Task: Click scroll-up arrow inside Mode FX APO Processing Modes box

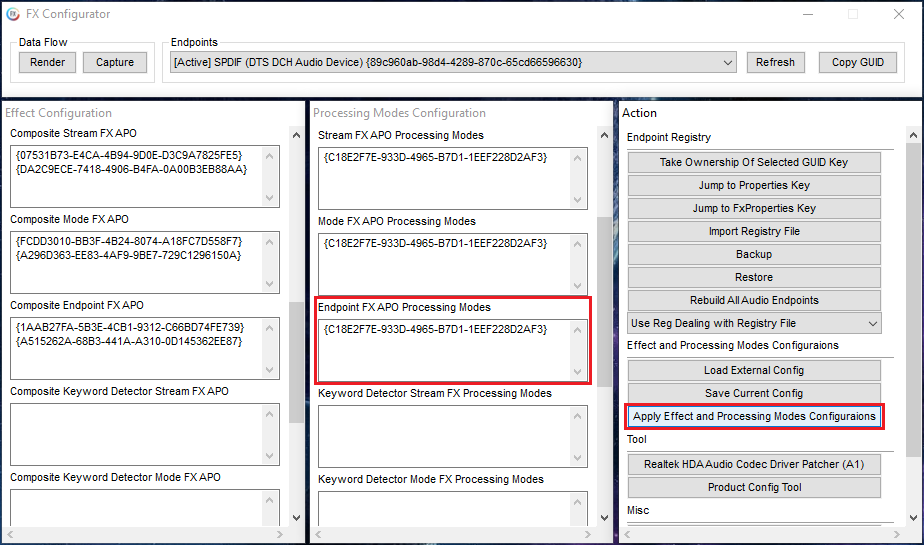Action: click(578, 243)
